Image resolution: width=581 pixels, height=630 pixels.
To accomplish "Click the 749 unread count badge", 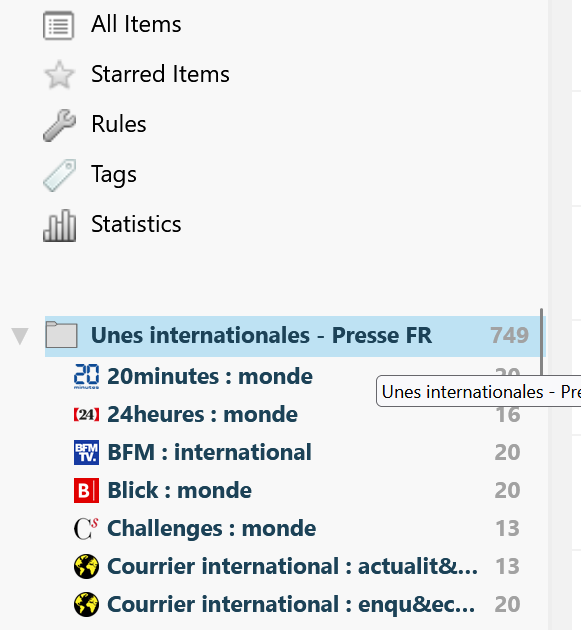I will click(x=509, y=336).
